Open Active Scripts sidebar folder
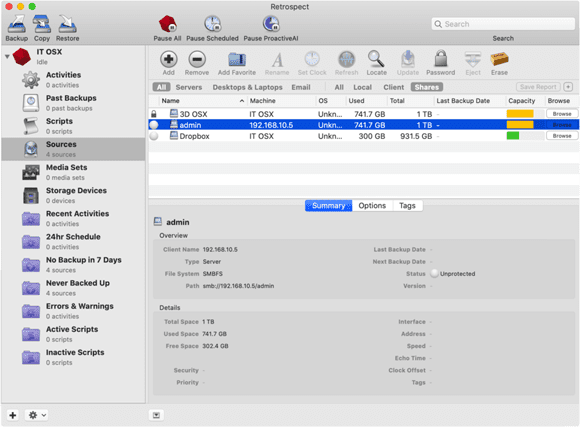 [x=73, y=334]
